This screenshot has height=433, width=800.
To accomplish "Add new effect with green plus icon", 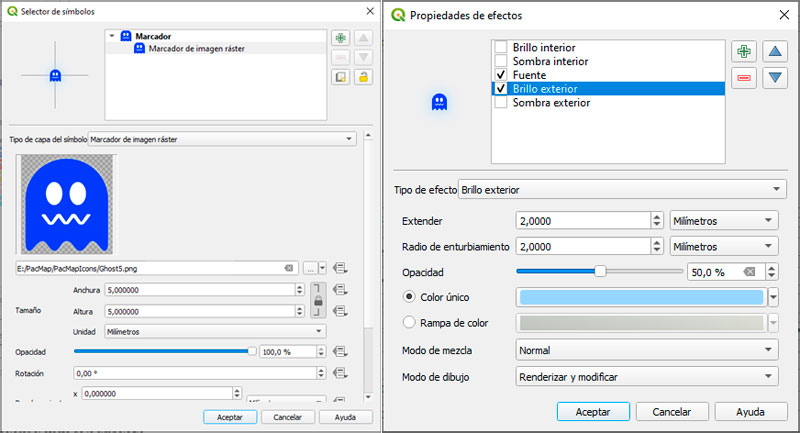I will pyautogui.click(x=744, y=51).
